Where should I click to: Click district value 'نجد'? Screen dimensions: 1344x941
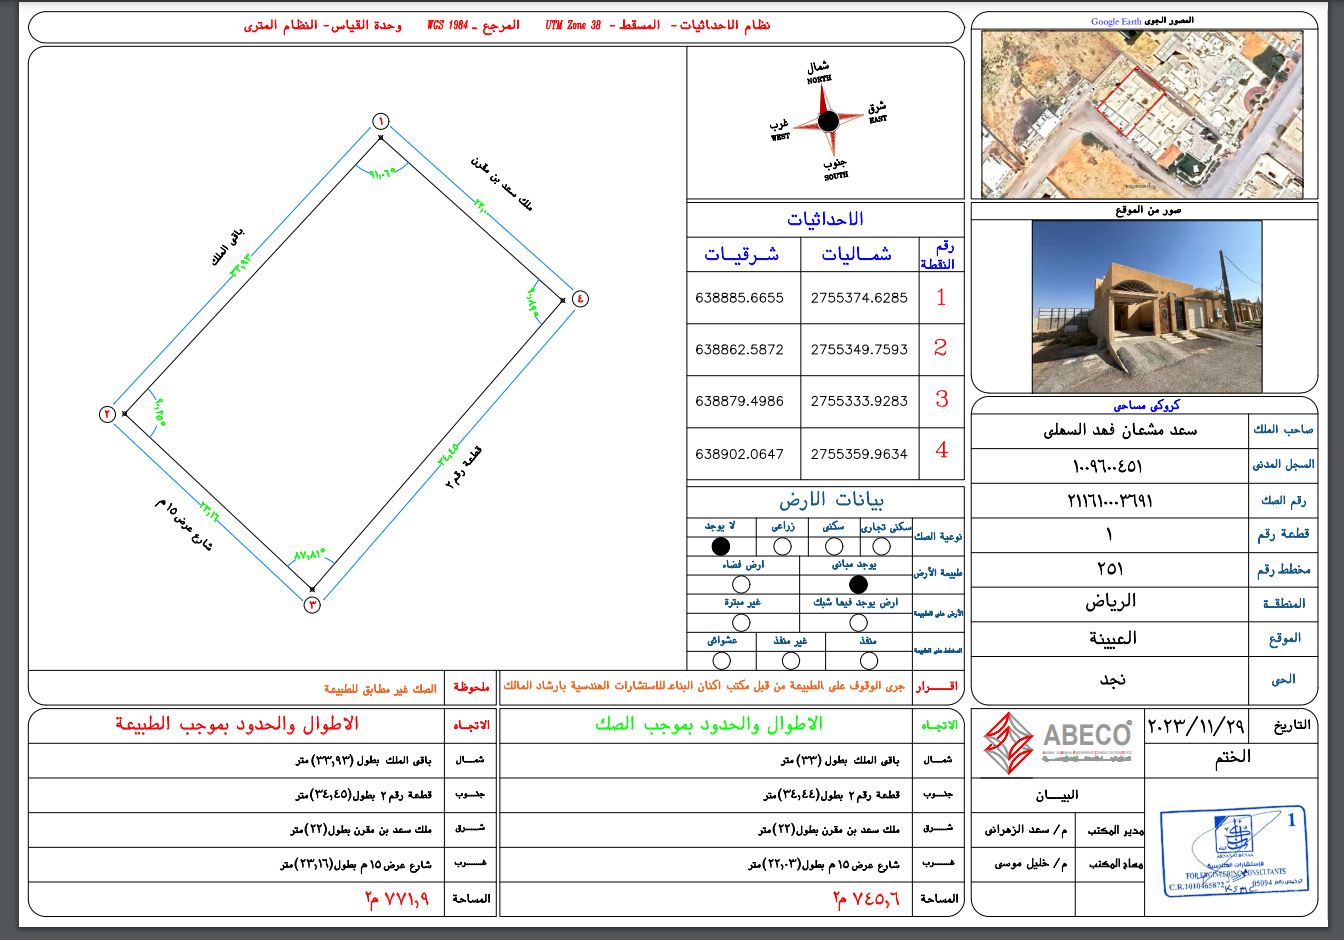pyautogui.click(x=1113, y=679)
